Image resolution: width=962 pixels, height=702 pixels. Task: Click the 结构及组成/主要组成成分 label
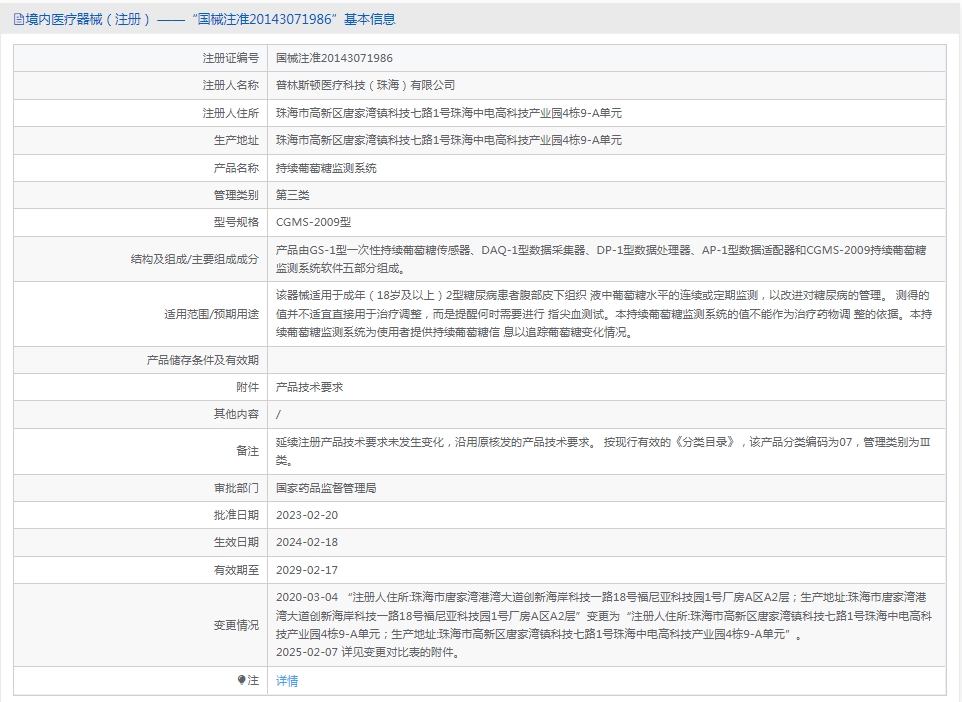[194, 259]
